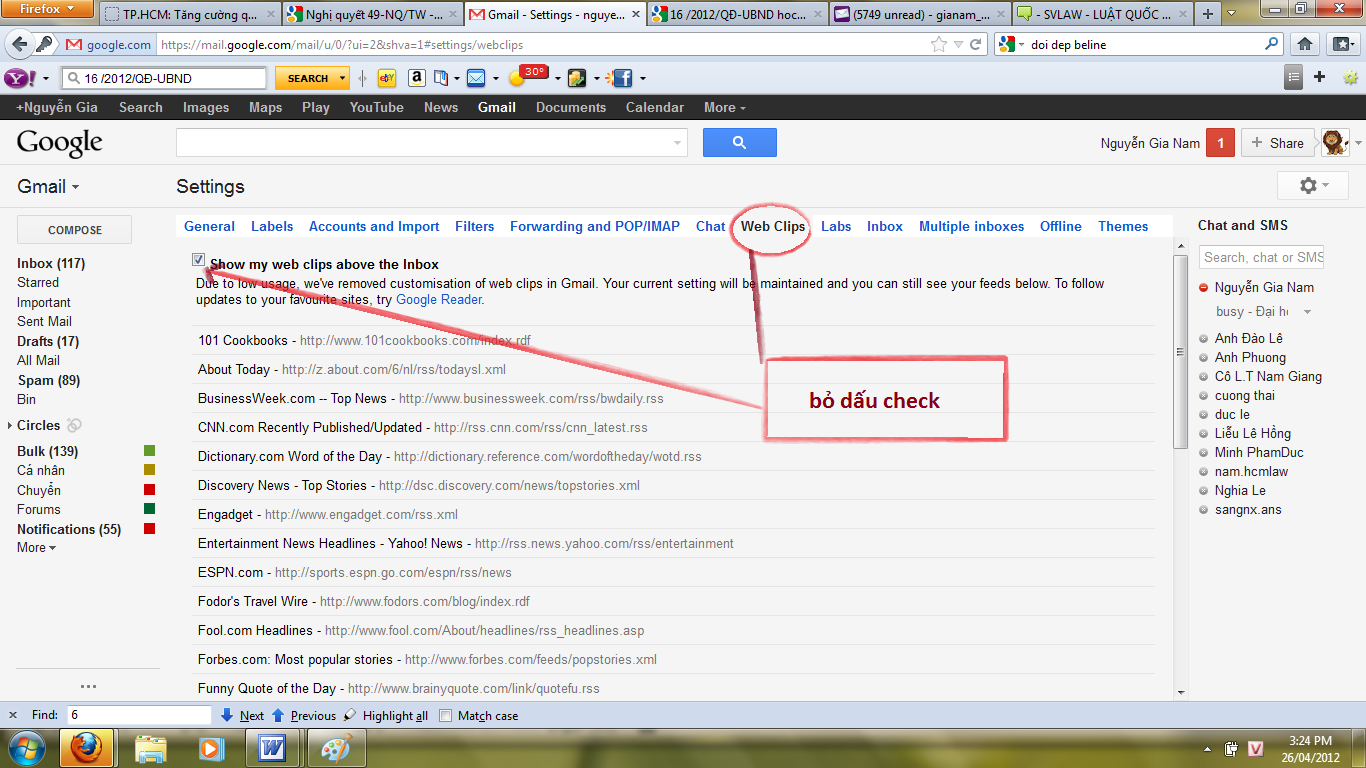Open Microsoft Word from the taskbar
Image resolution: width=1366 pixels, height=768 pixels.
[273, 748]
